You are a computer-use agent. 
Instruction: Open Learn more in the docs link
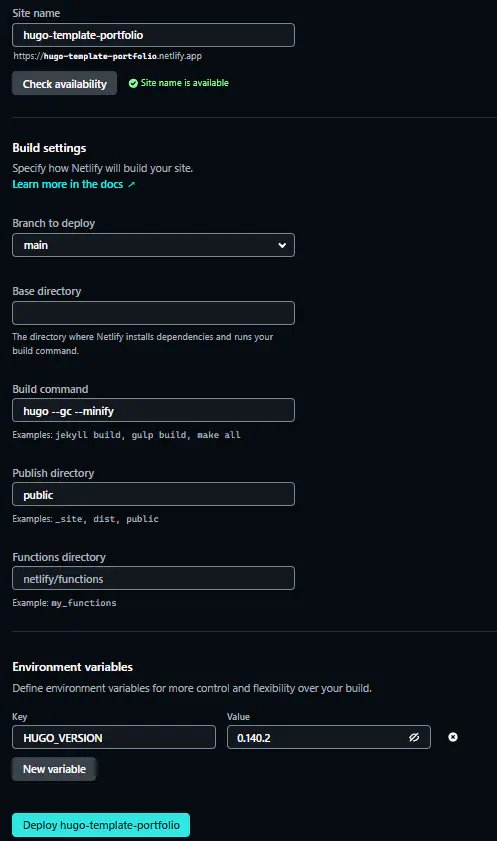(x=68, y=184)
